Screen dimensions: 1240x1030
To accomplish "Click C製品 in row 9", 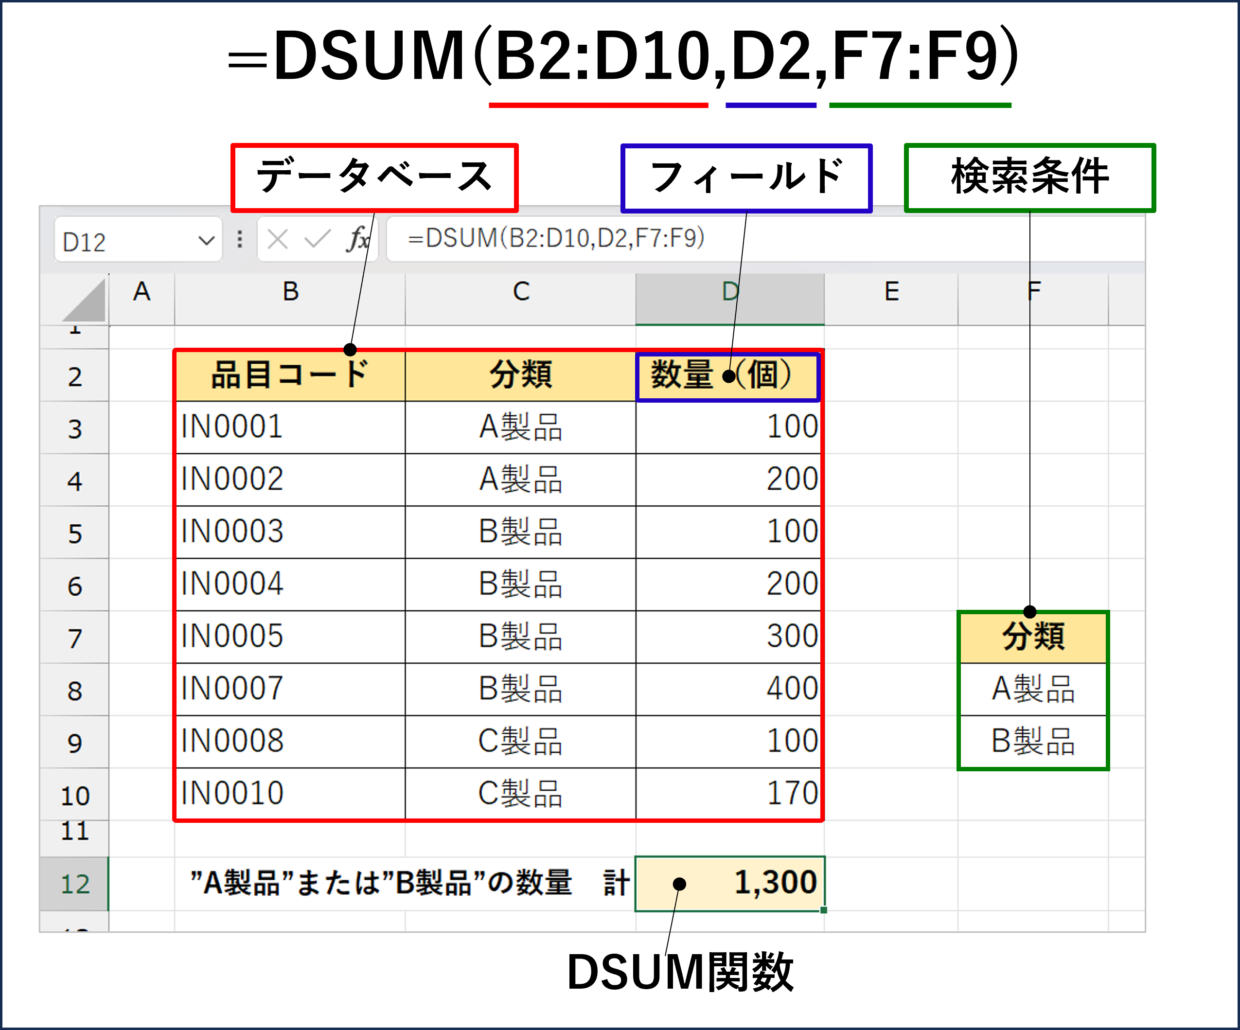I will 520,742.
